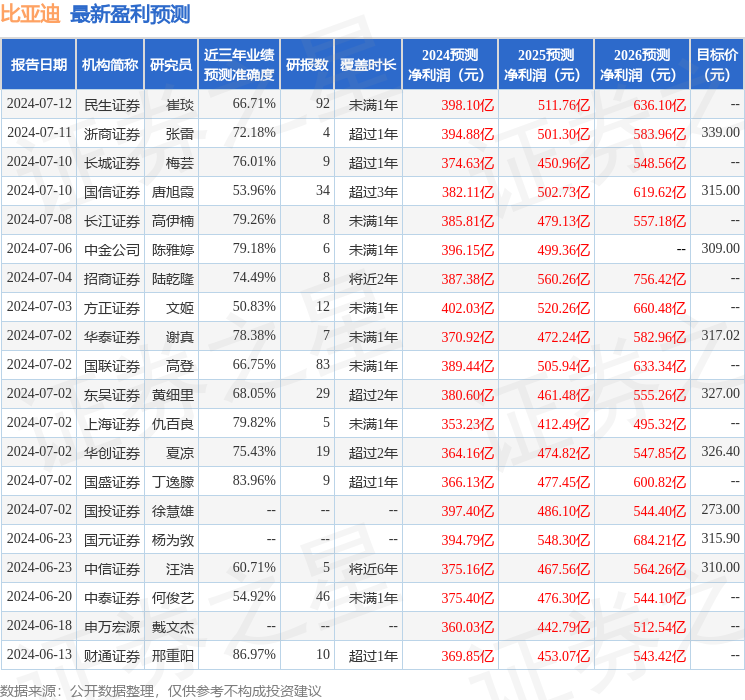745x700 pixels.
Task: Select 中金公司 institution cell
Action: point(112,249)
